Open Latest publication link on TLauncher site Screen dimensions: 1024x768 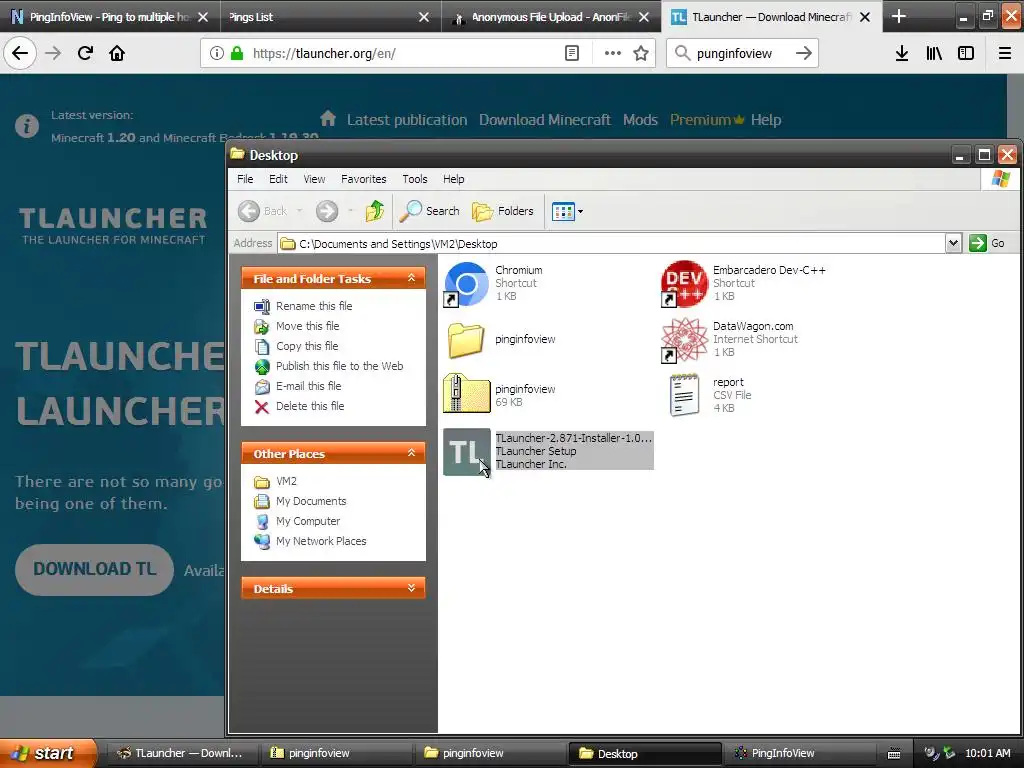(407, 120)
